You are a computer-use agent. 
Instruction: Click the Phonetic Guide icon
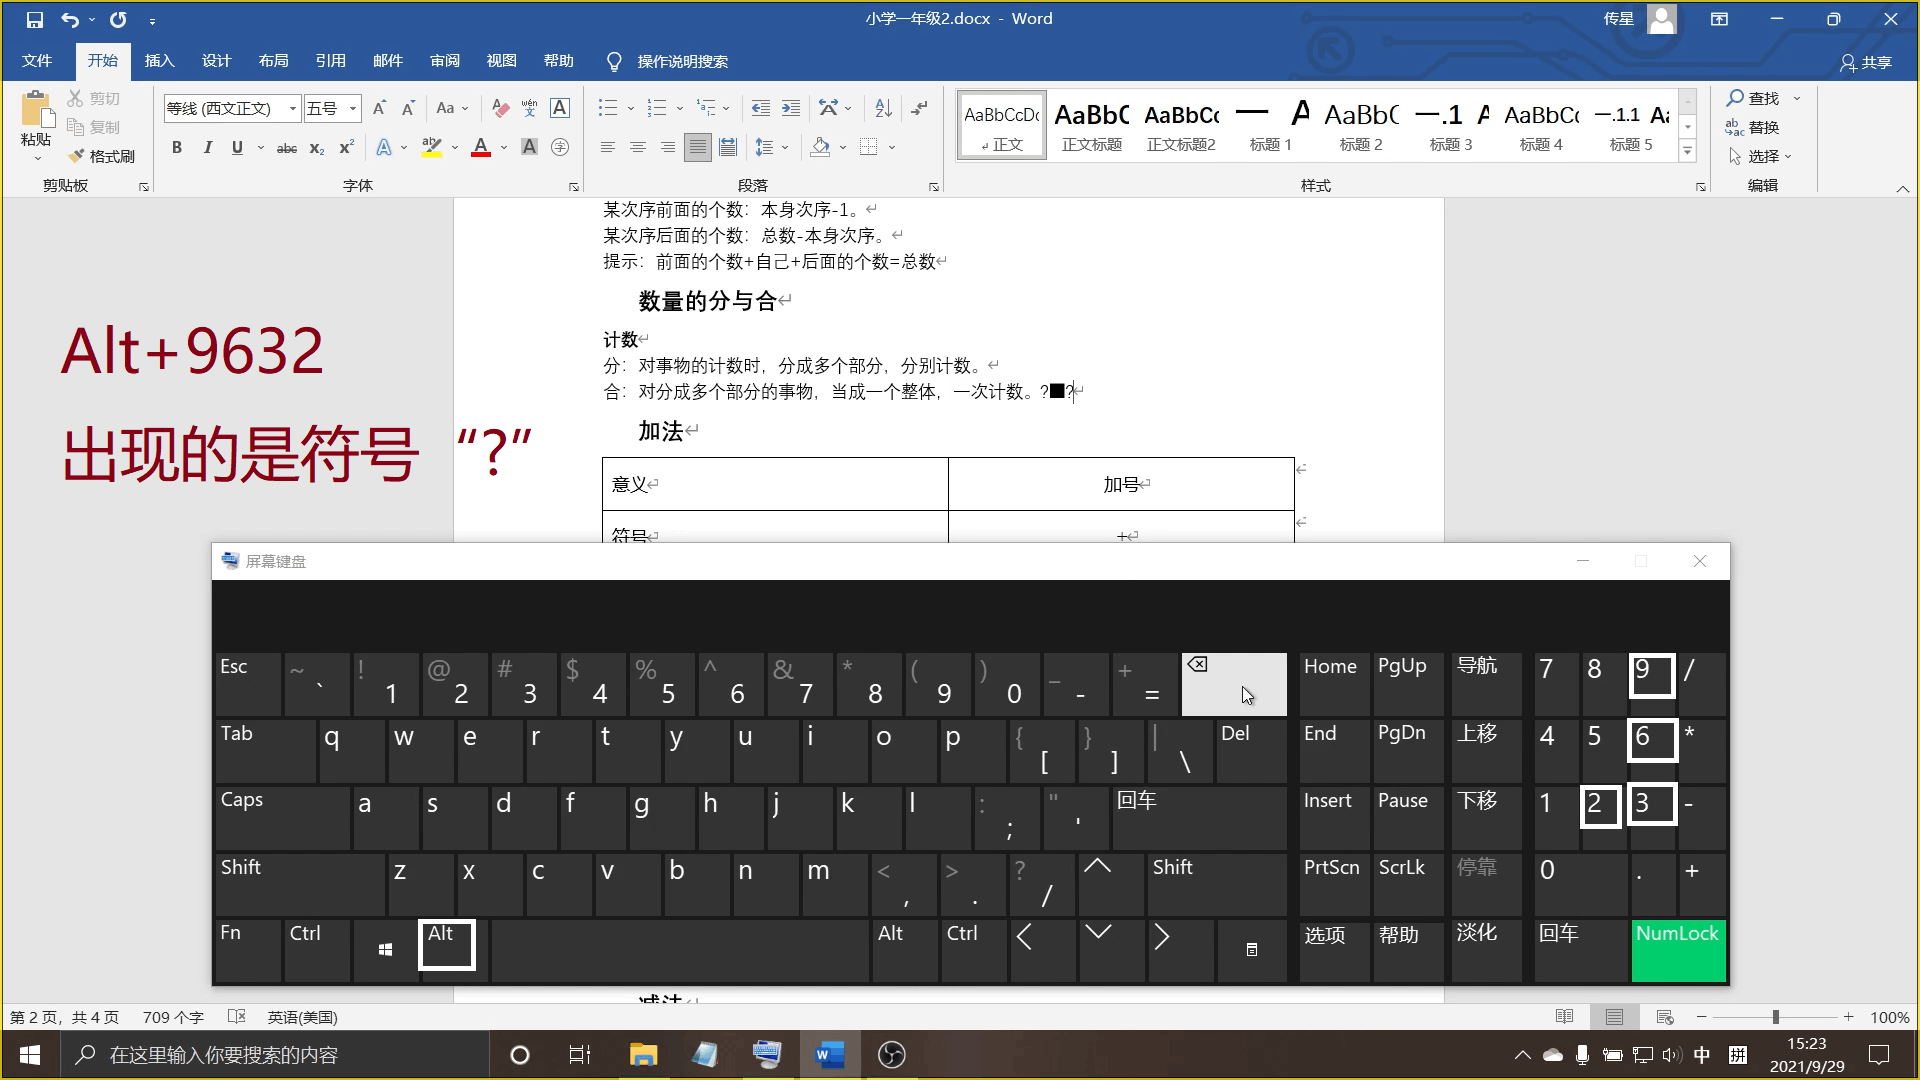530,108
